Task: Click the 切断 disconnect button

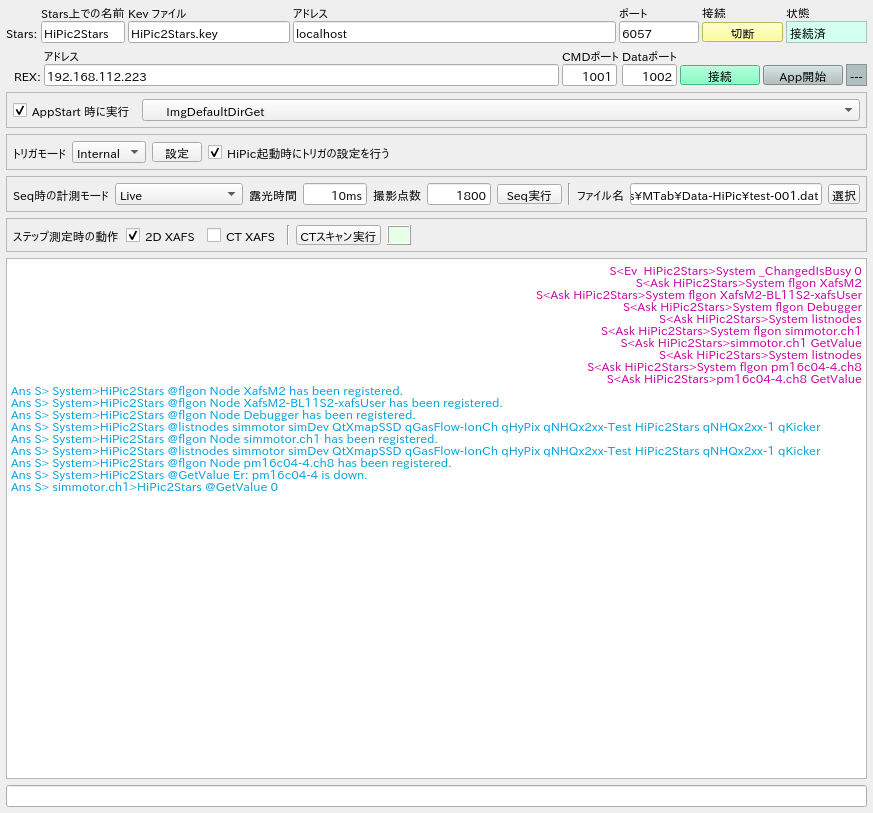Action: (741, 32)
